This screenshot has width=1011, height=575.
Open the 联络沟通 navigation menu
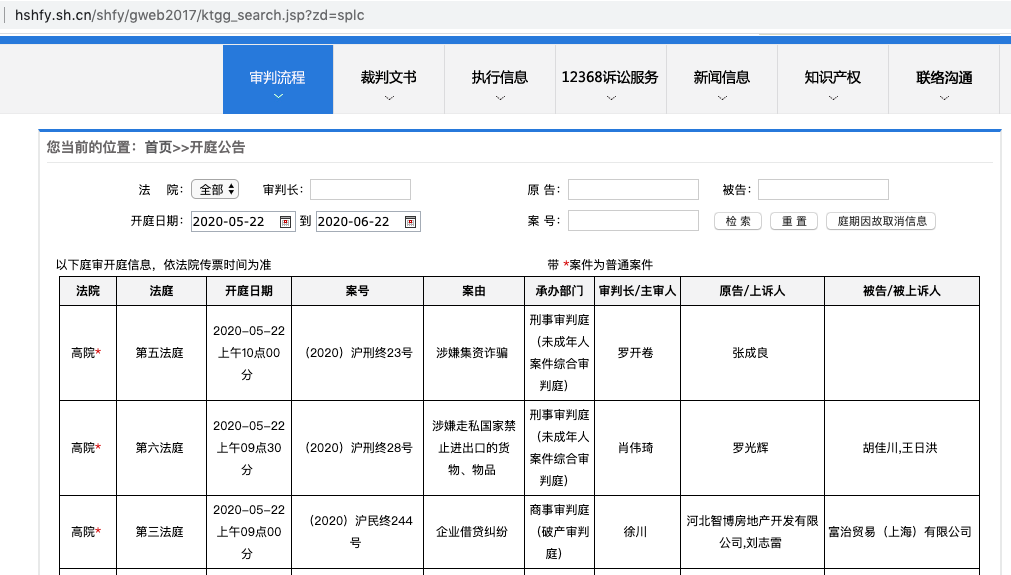pos(944,79)
